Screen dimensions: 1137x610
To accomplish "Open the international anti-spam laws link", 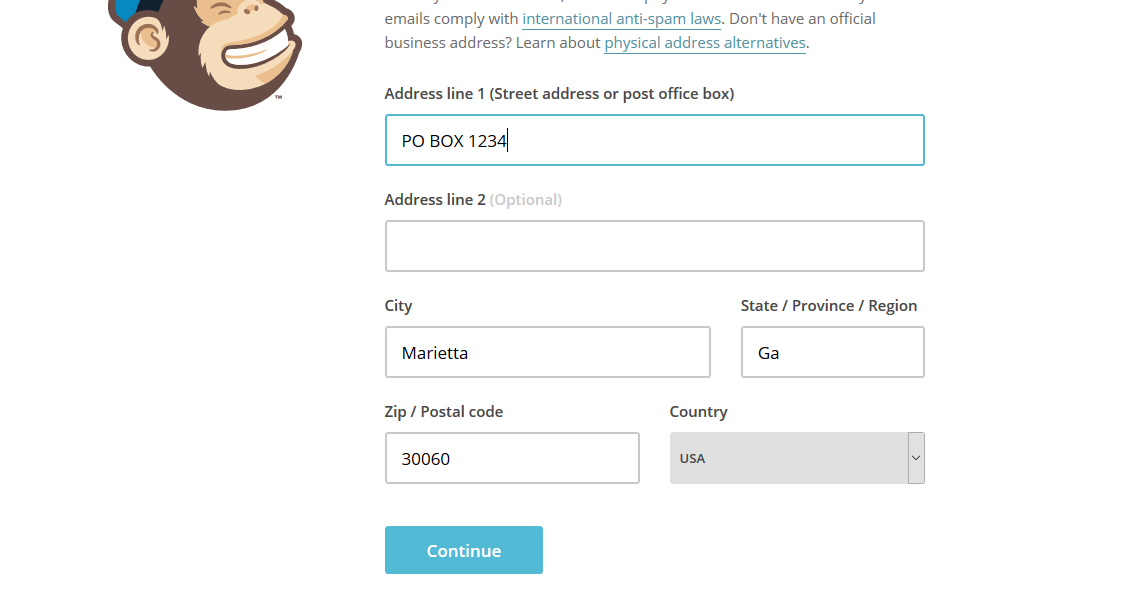I will tap(621, 19).
